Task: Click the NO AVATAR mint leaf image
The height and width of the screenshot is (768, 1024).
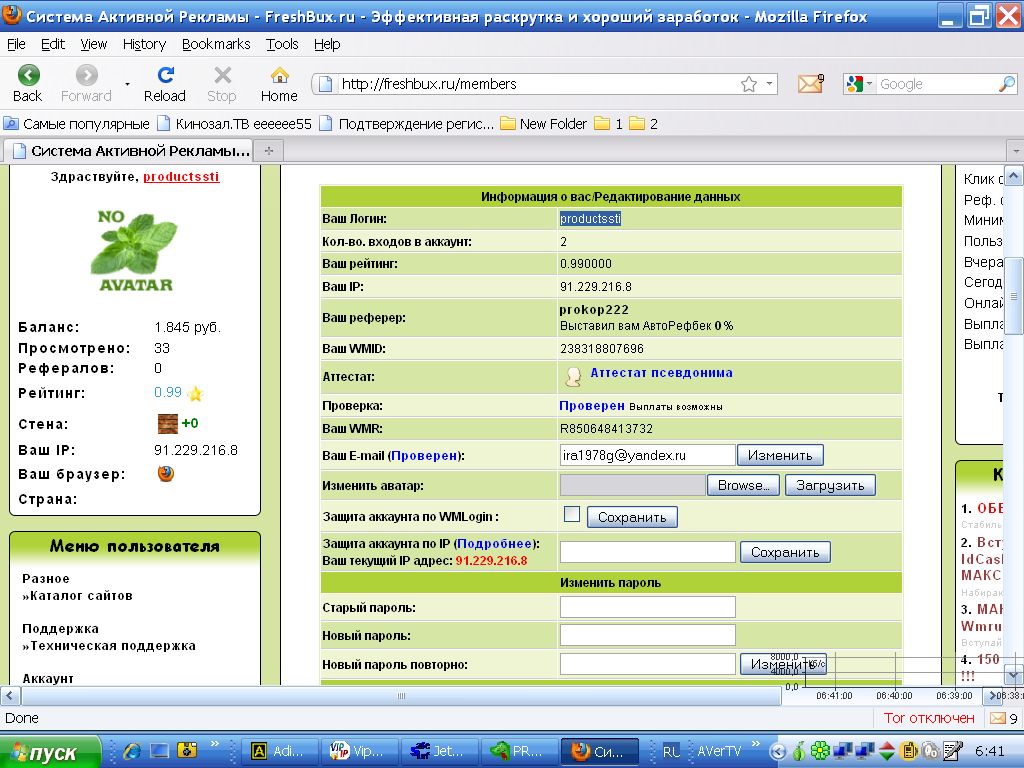Action: [x=136, y=251]
